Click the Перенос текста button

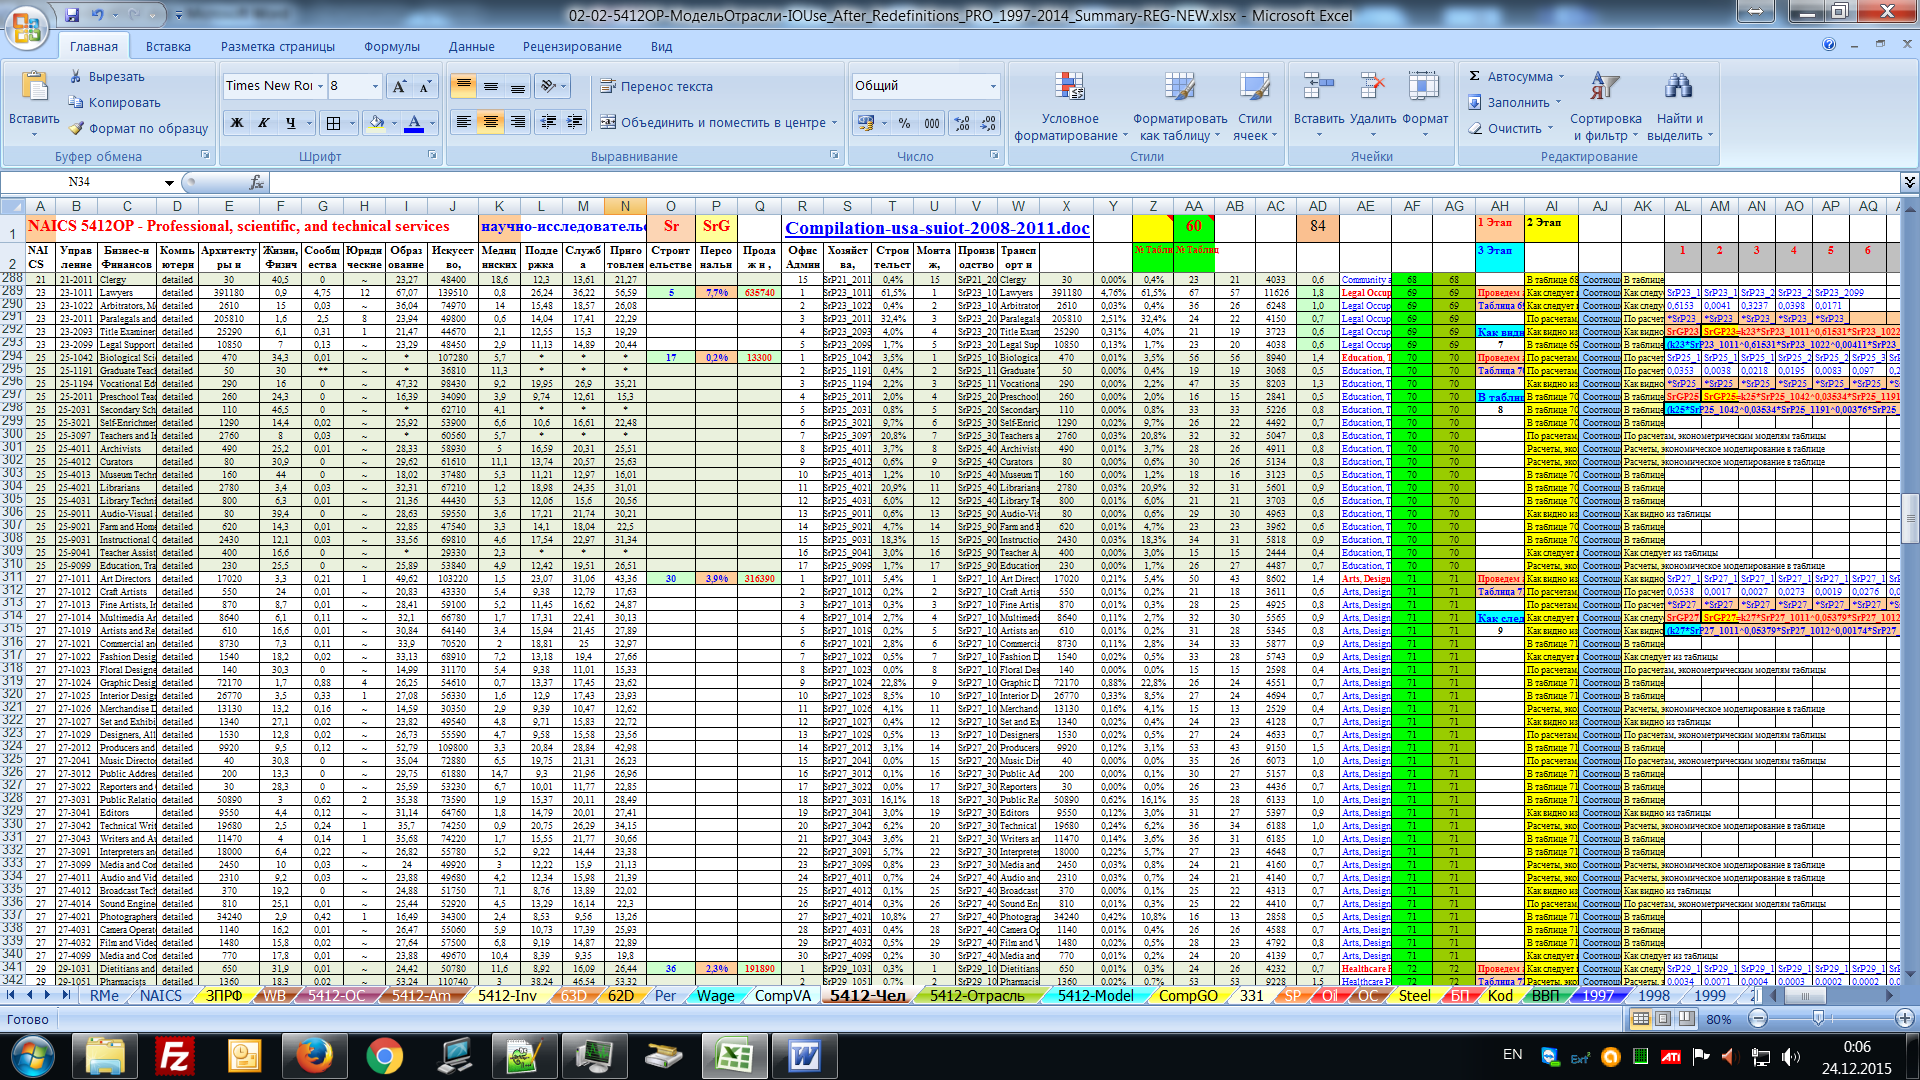tap(656, 87)
